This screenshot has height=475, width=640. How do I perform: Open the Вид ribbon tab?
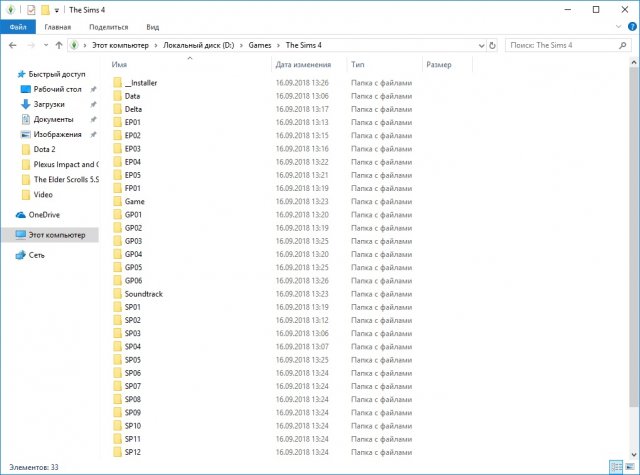coord(153,27)
